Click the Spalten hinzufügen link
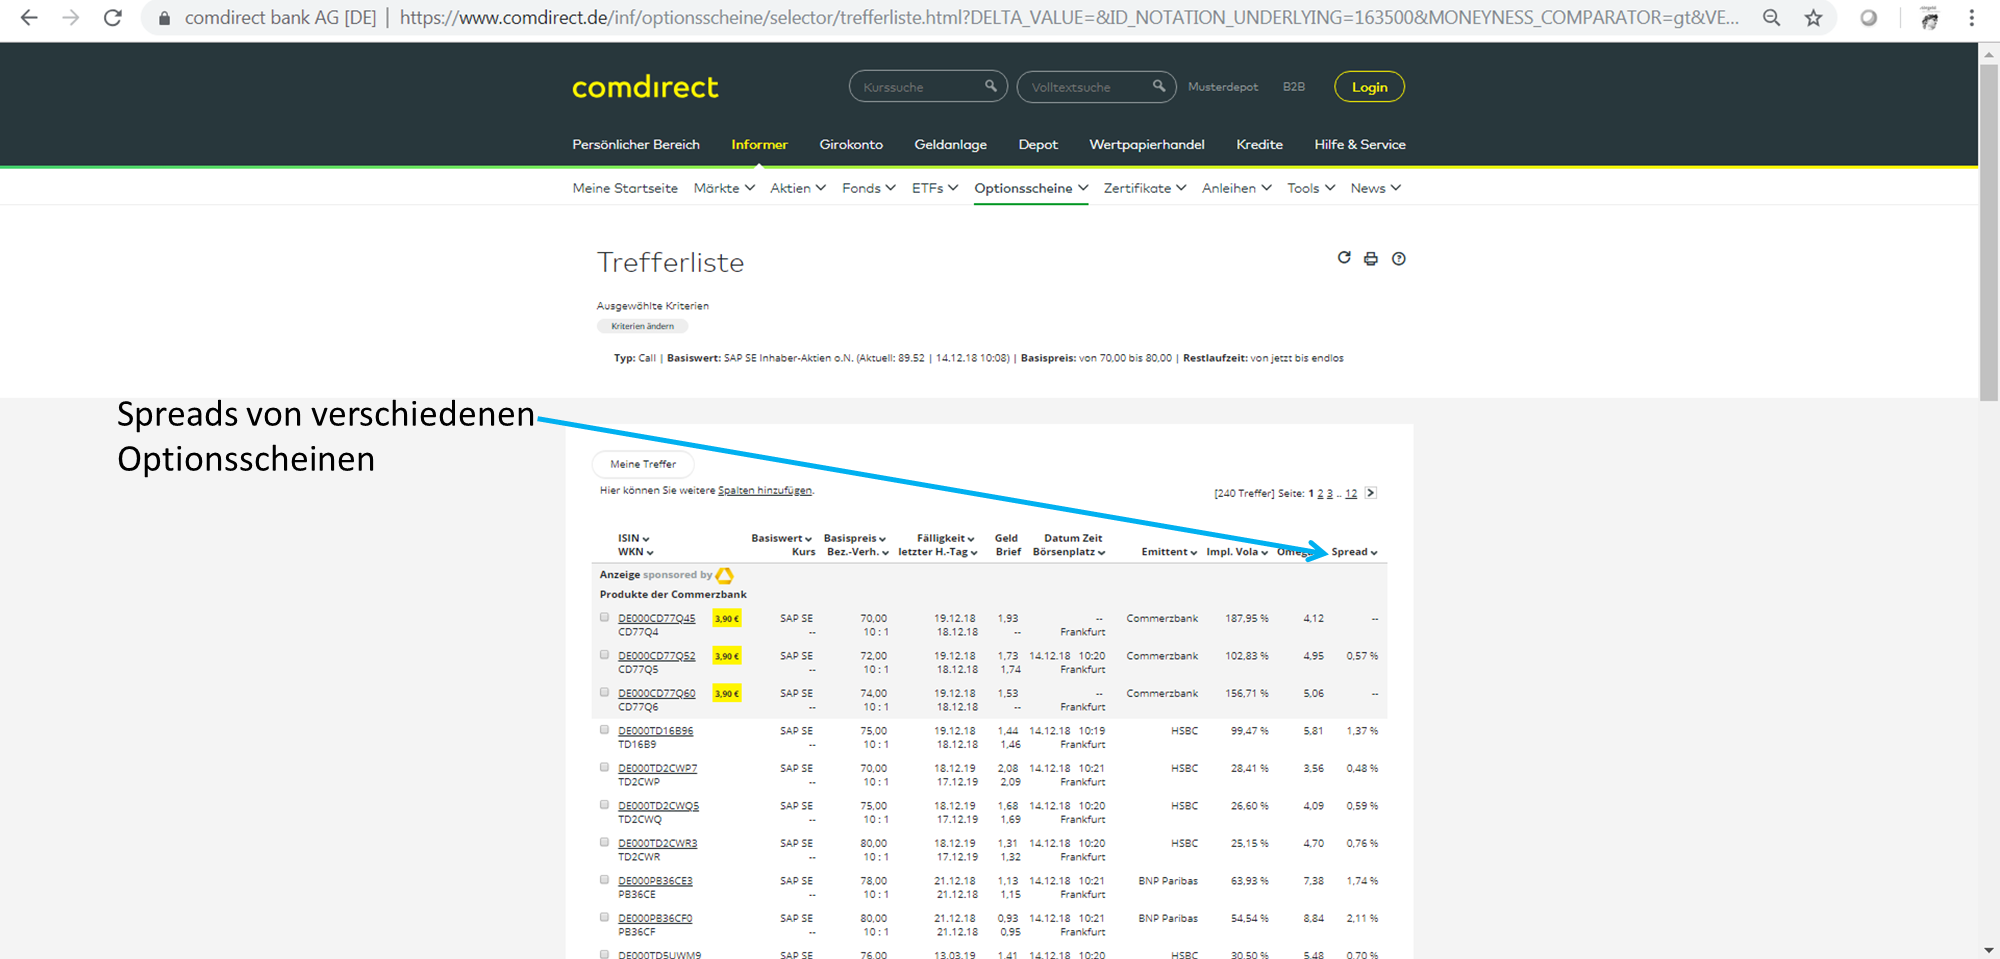This screenshot has width=2000, height=959. 764,490
